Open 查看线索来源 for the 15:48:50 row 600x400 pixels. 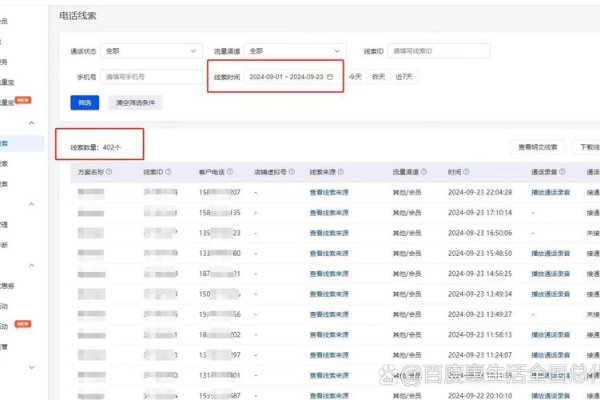click(329, 253)
